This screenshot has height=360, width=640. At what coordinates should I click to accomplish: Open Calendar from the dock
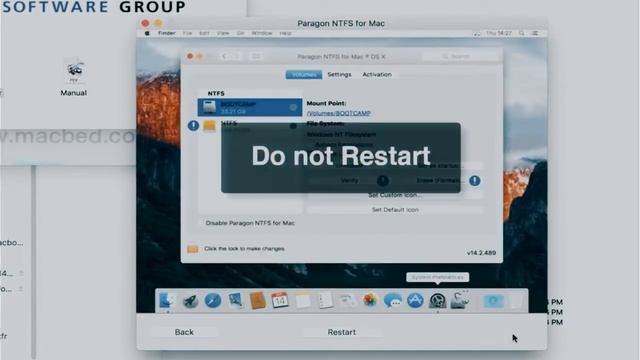point(280,300)
